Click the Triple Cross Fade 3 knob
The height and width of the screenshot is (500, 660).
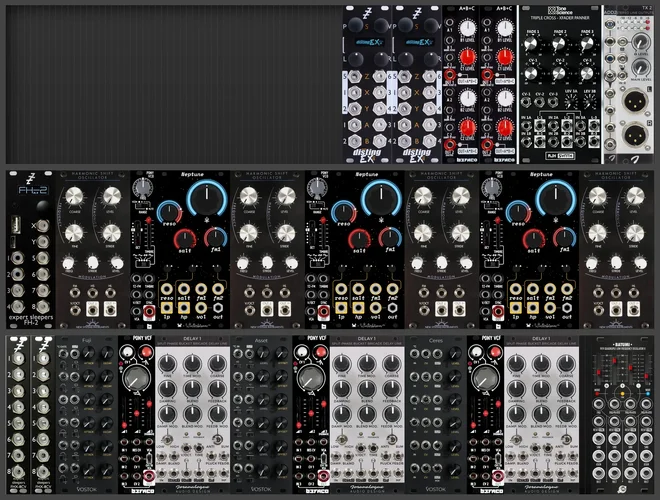click(x=587, y=44)
